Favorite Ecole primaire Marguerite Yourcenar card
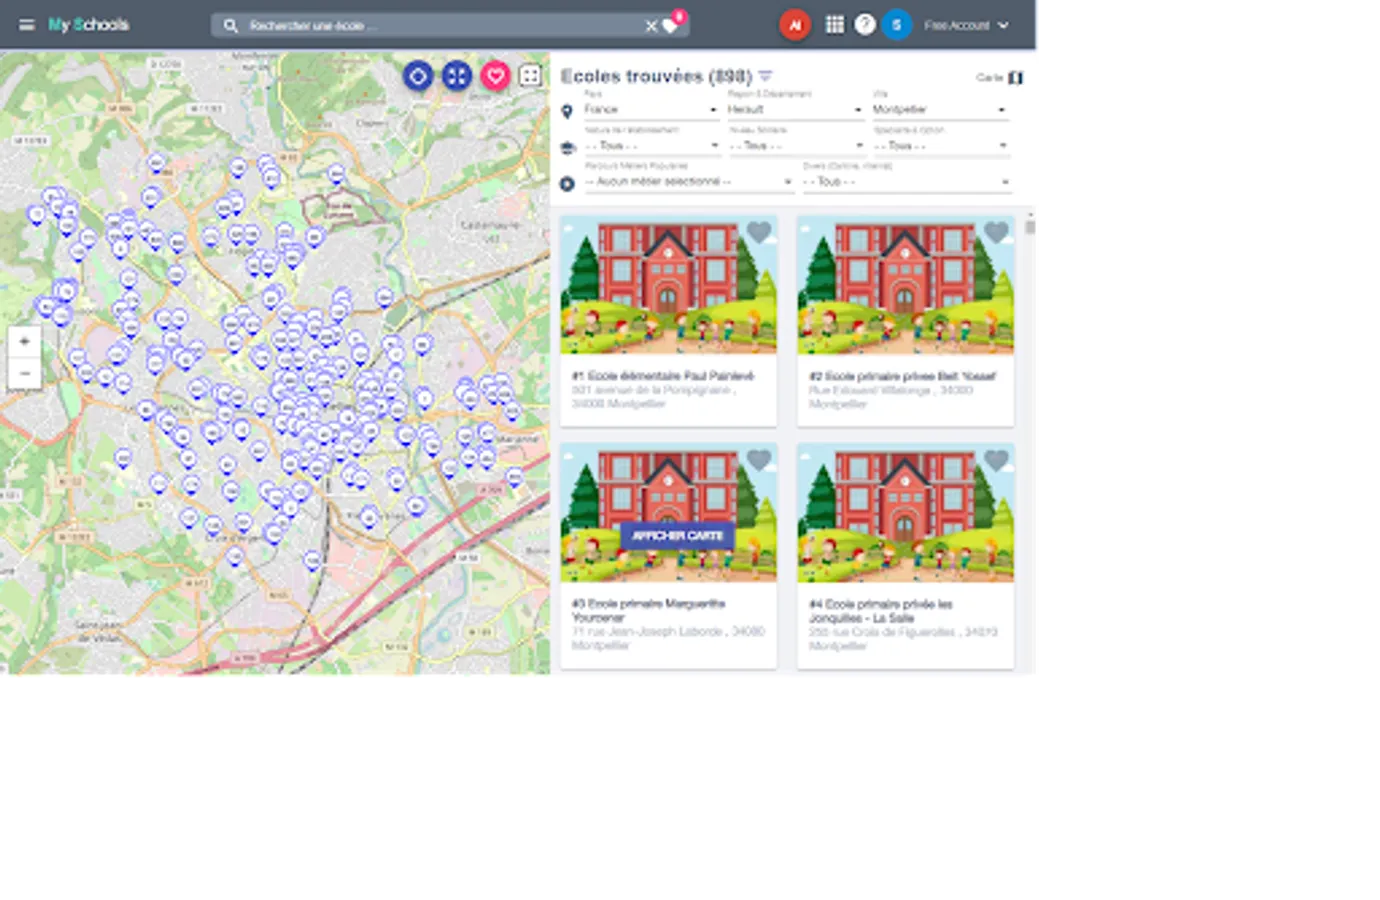This screenshot has width=1380, height=900. click(759, 460)
